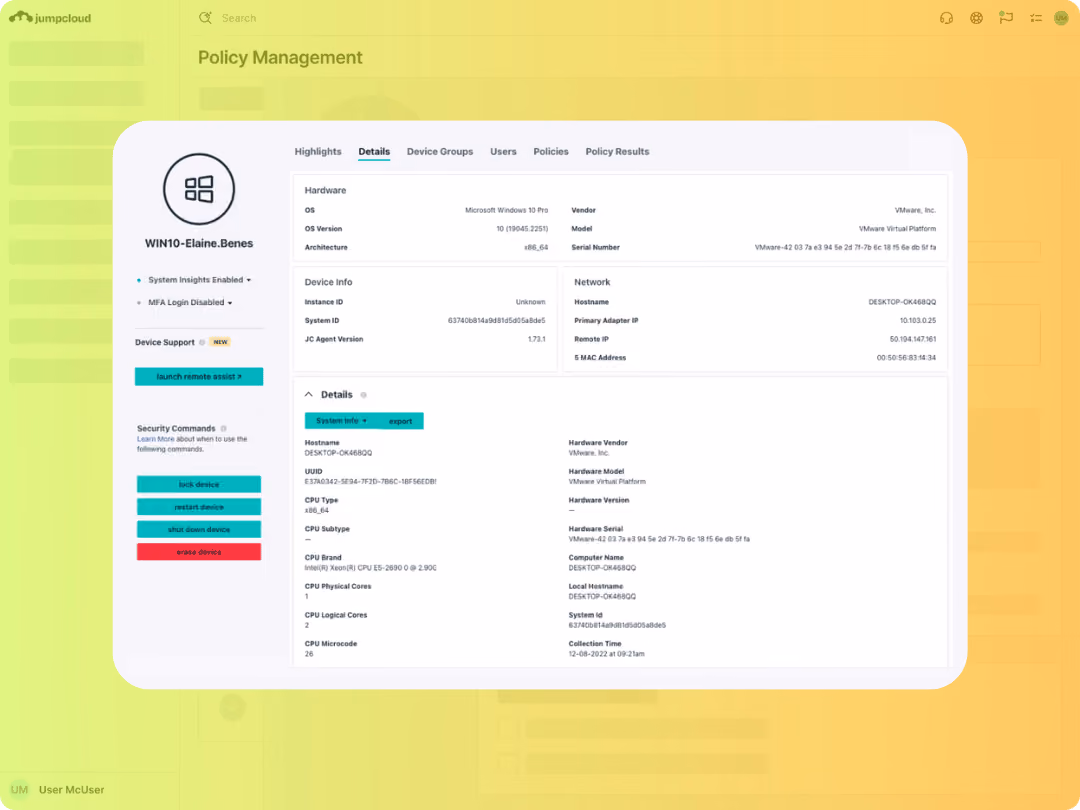The height and width of the screenshot is (810, 1080).
Task: Switch to the Highlights tab
Action: [318, 152]
